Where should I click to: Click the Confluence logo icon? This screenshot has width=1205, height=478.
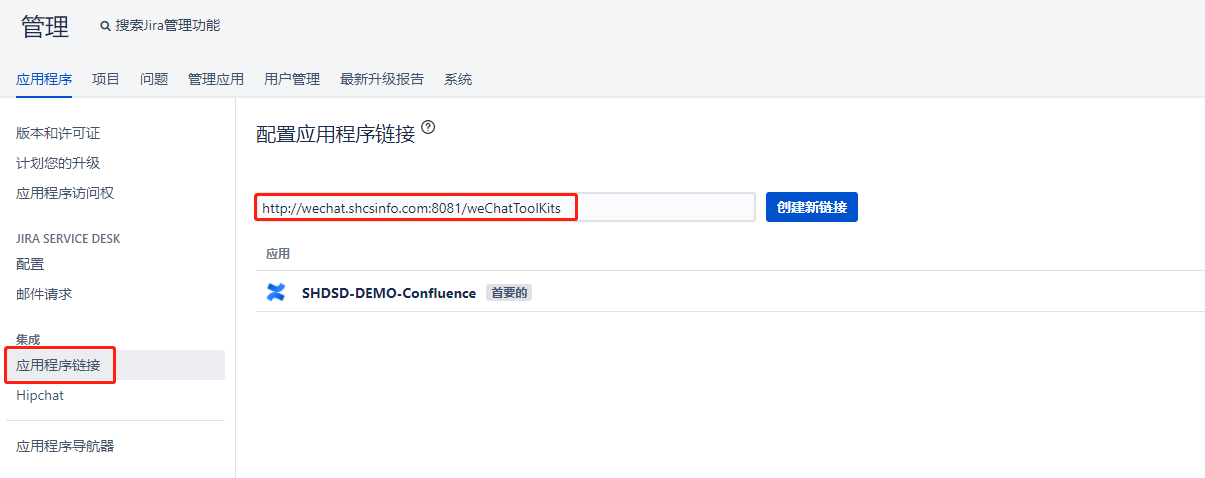(276, 292)
